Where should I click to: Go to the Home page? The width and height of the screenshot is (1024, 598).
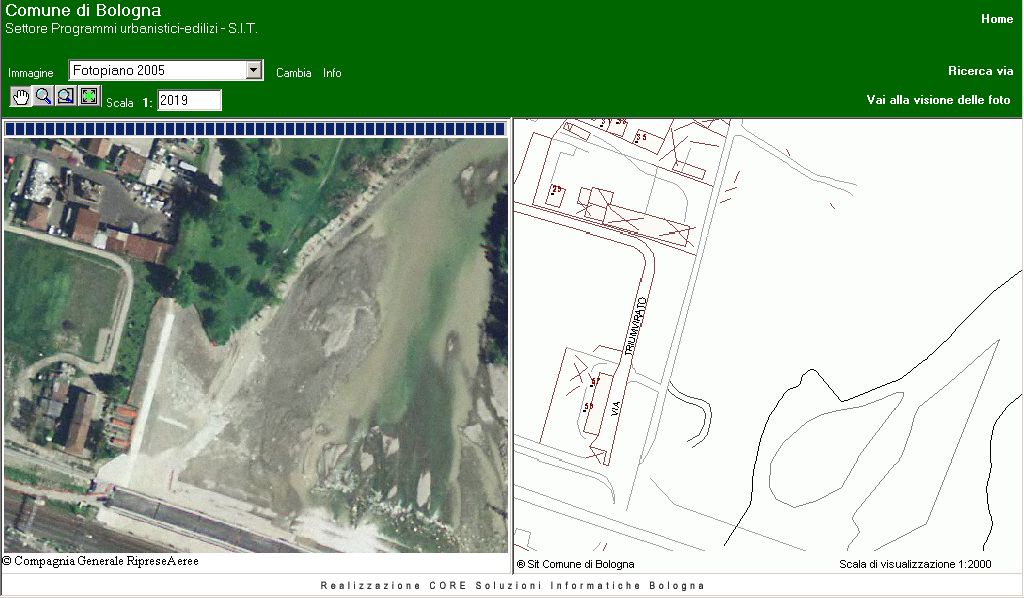pos(996,19)
